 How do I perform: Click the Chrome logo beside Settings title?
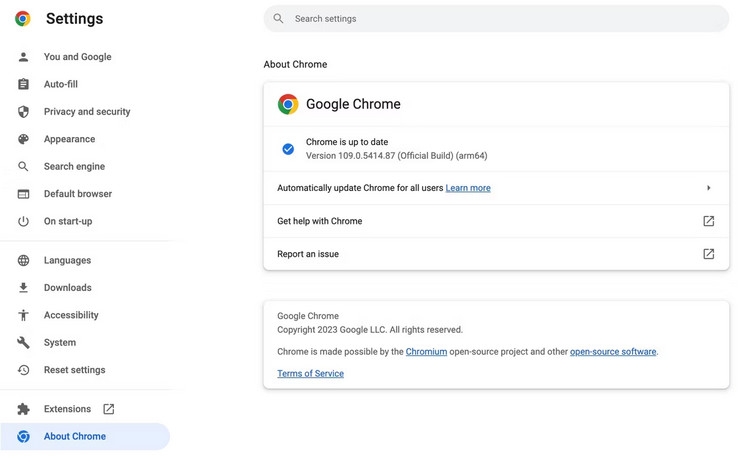[x=22, y=19]
